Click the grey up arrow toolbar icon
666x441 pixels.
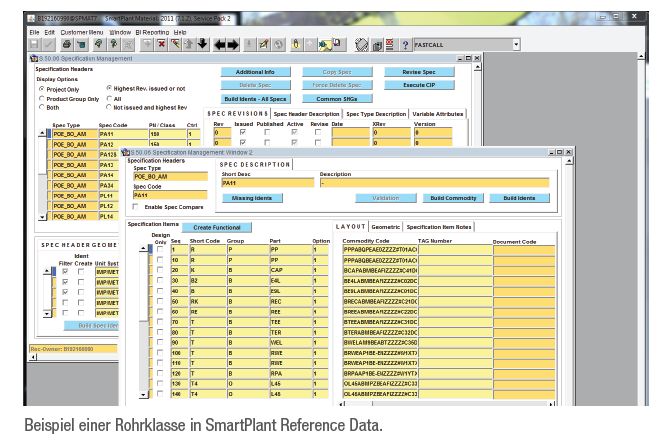pos(189,44)
